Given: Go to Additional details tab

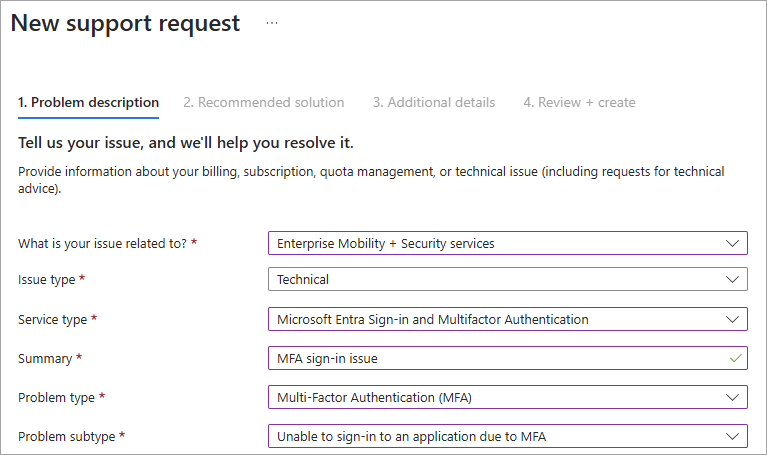Looking at the screenshot, I should (x=434, y=102).
